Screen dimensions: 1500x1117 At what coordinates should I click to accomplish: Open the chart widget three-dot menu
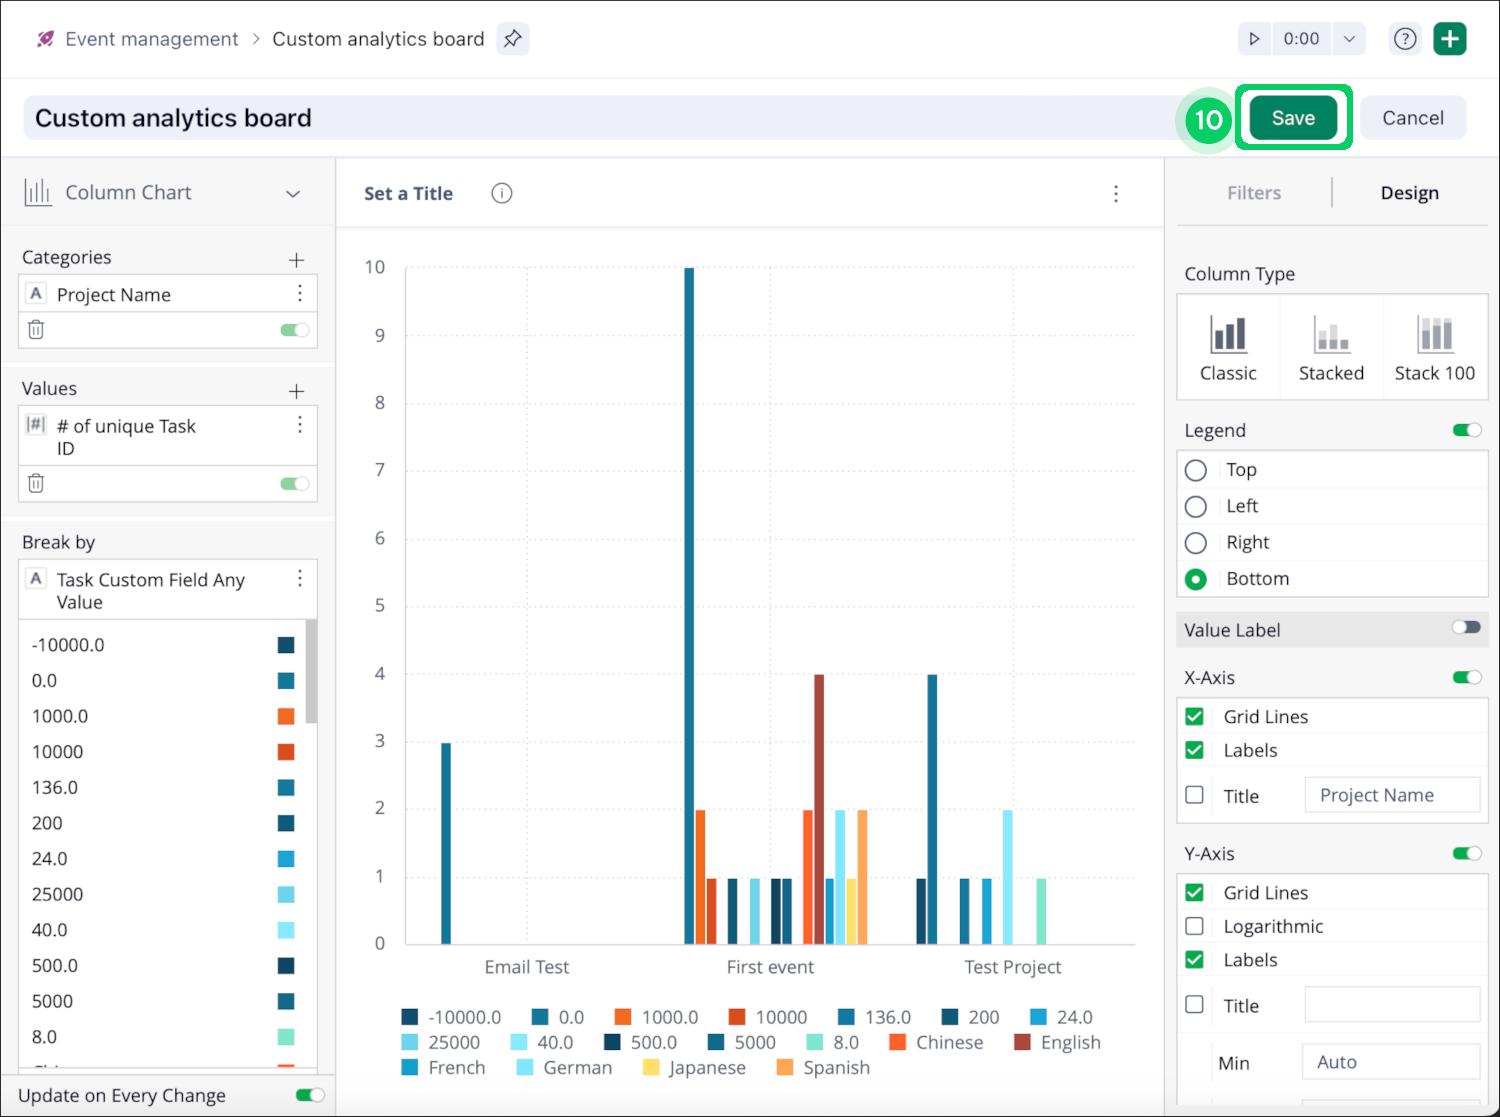[x=1116, y=194]
